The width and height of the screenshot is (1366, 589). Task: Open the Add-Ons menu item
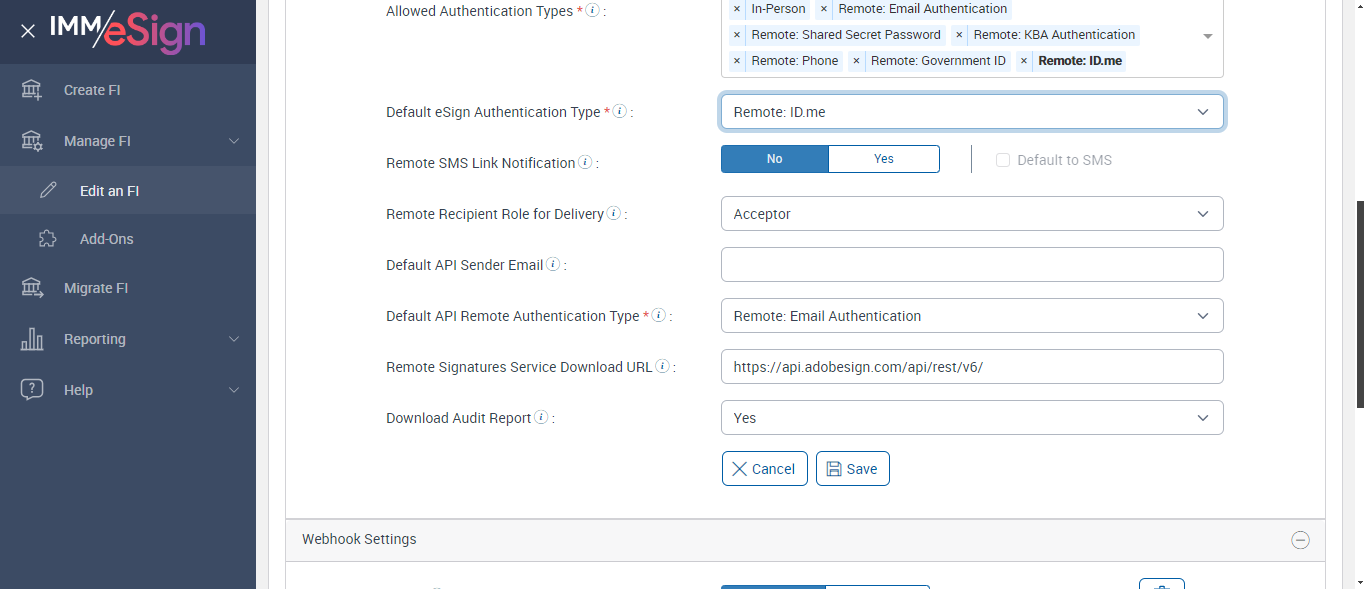point(106,239)
